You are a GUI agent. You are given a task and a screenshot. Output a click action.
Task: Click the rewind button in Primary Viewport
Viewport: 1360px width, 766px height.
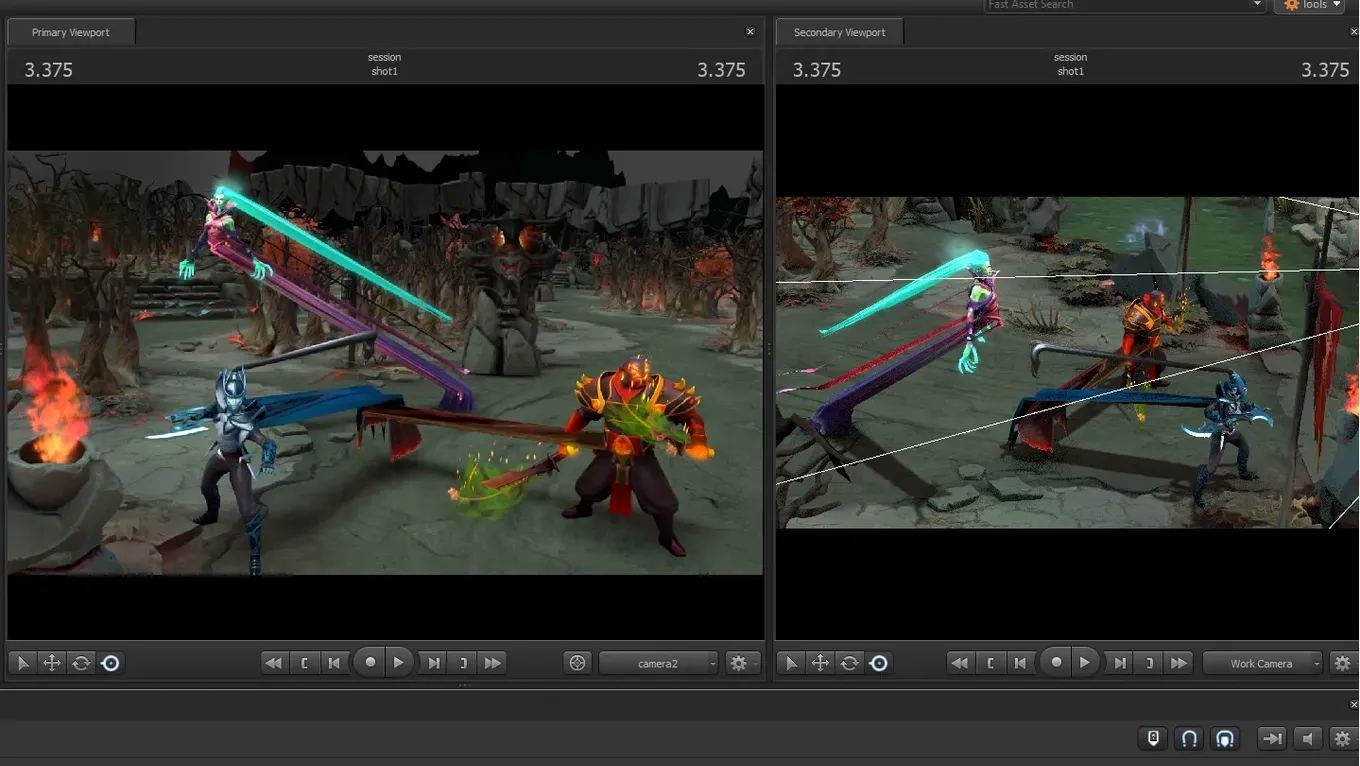(273, 663)
